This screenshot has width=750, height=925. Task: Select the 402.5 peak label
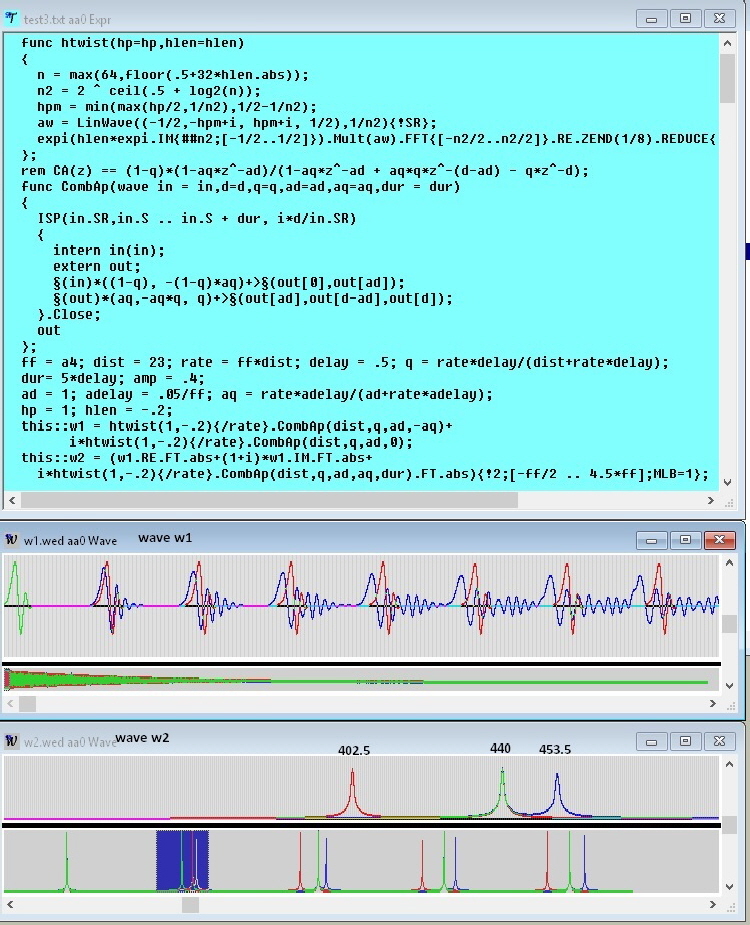tap(354, 750)
